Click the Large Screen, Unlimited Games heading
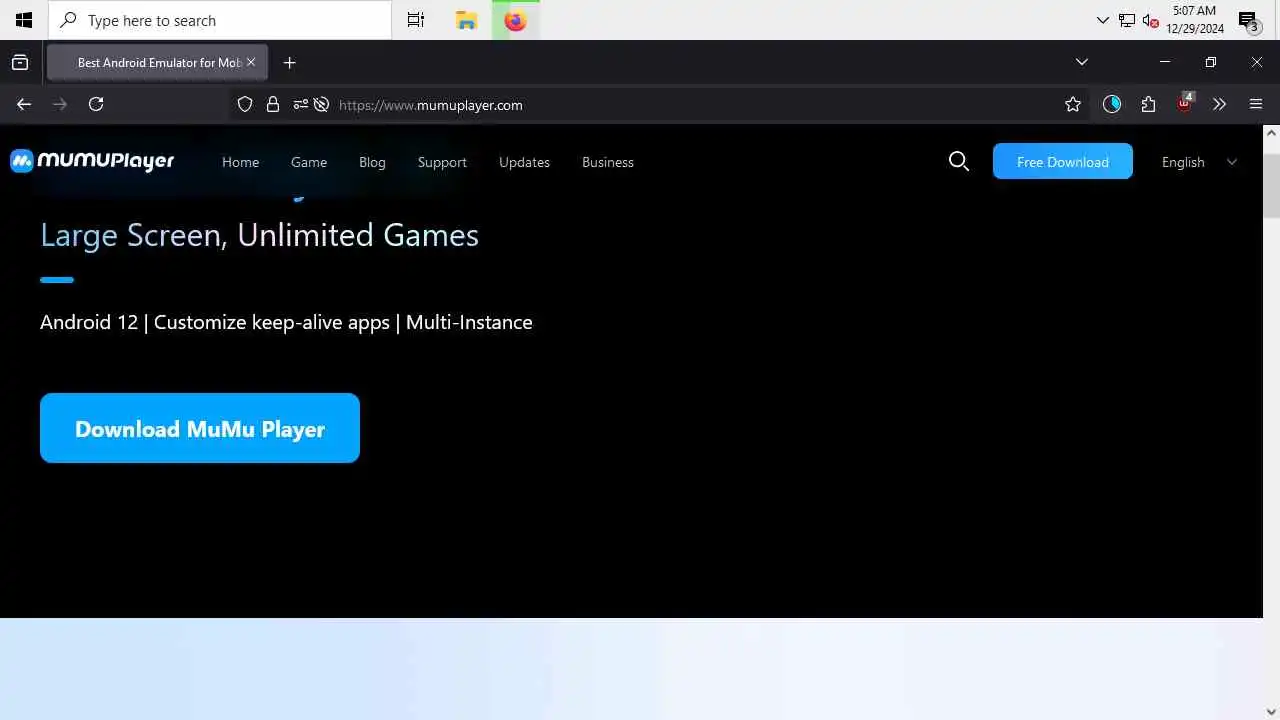 [259, 235]
